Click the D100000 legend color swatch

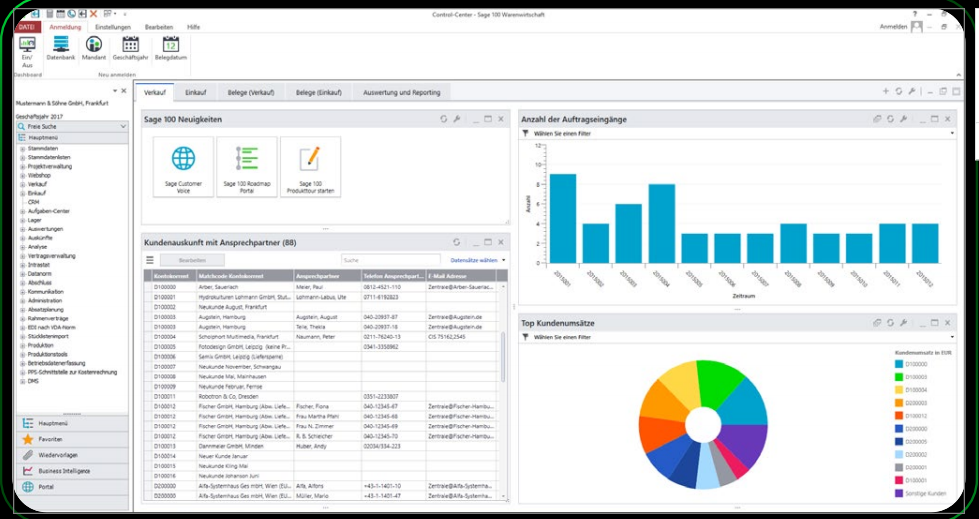pos(898,363)
